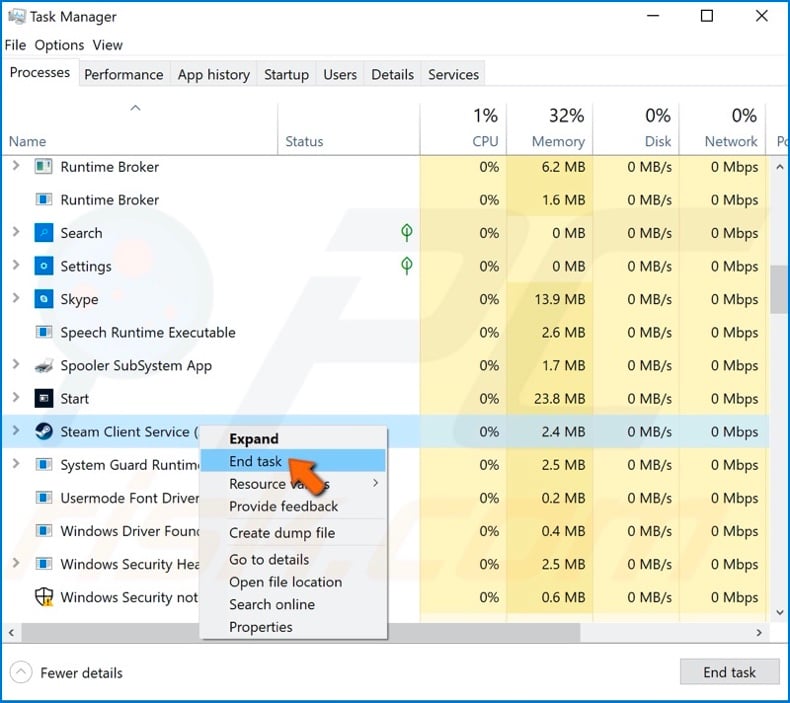Click the suspended leaf icon for Search
The width and height of the screenshot is (790, 703).
(407, 232)
